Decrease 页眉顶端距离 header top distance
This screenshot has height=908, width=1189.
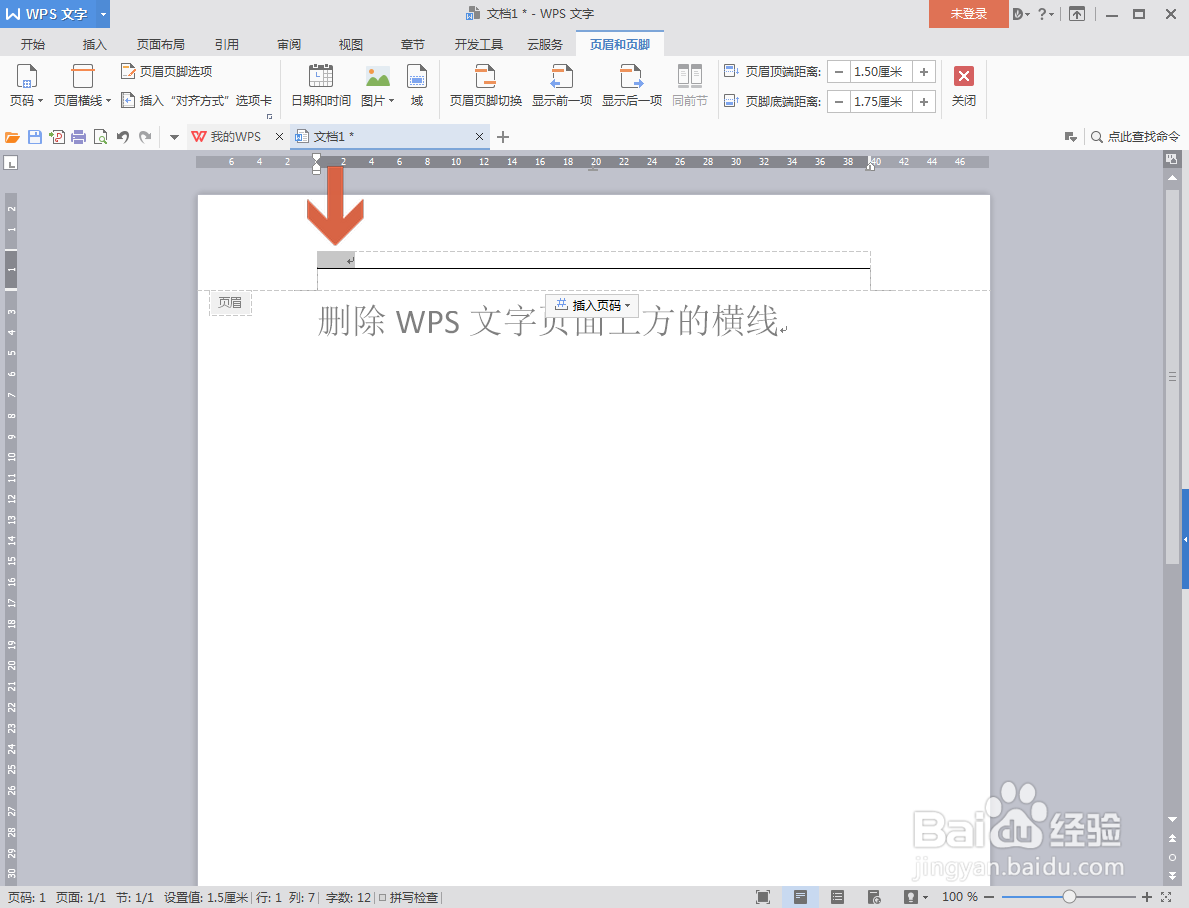[839, 72]
